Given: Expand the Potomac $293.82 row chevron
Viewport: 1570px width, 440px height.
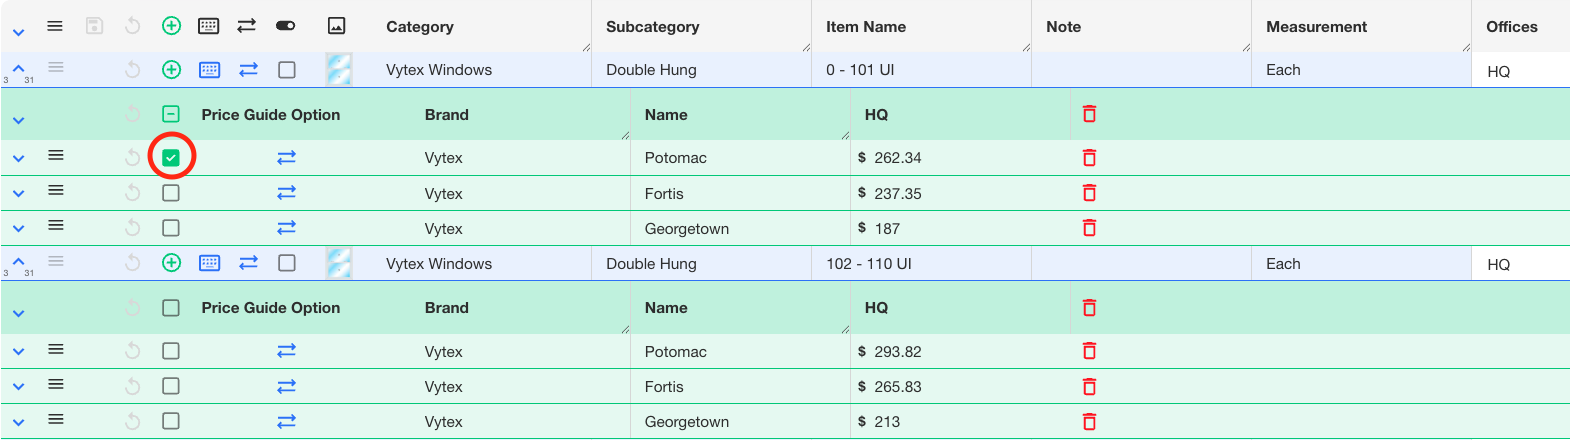Looking at the screenshot, I should pos(18,352).
